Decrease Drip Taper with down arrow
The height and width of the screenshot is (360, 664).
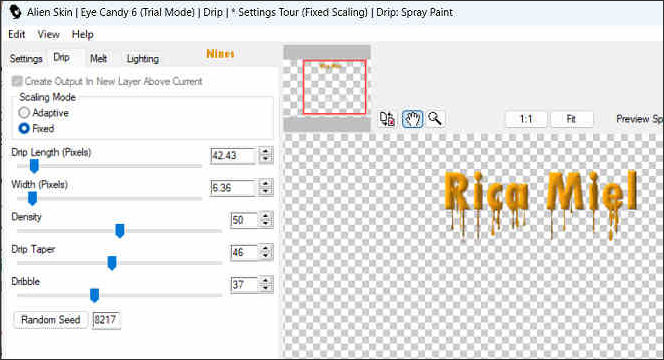[266, 256]
